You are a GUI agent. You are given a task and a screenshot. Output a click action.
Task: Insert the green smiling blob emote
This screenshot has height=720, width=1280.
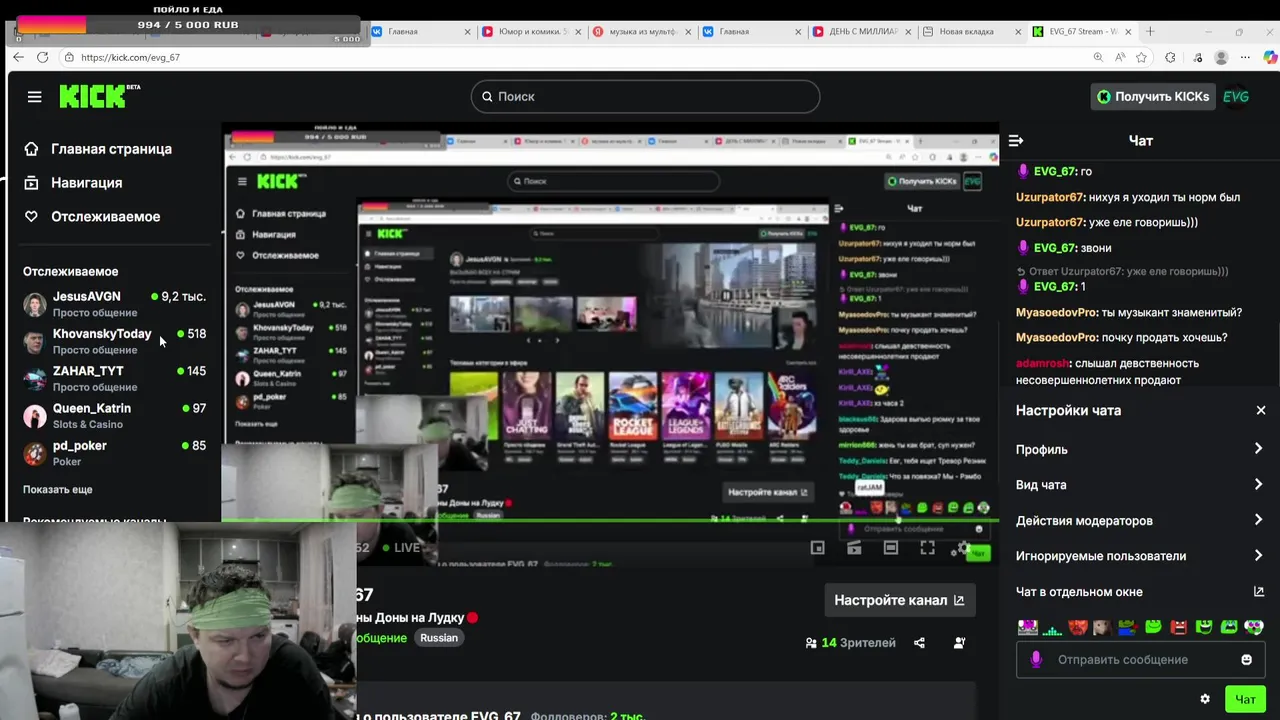[1153, 628]
